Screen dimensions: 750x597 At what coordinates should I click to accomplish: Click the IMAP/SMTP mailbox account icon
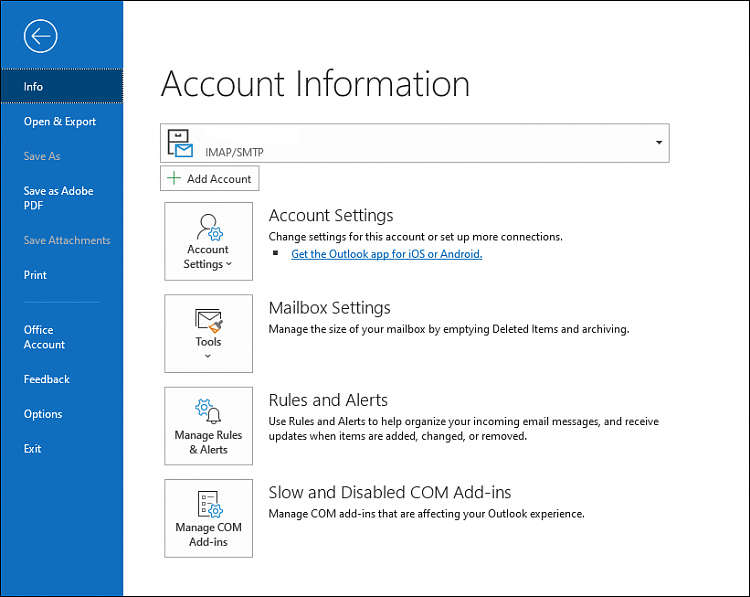point(180,143)
